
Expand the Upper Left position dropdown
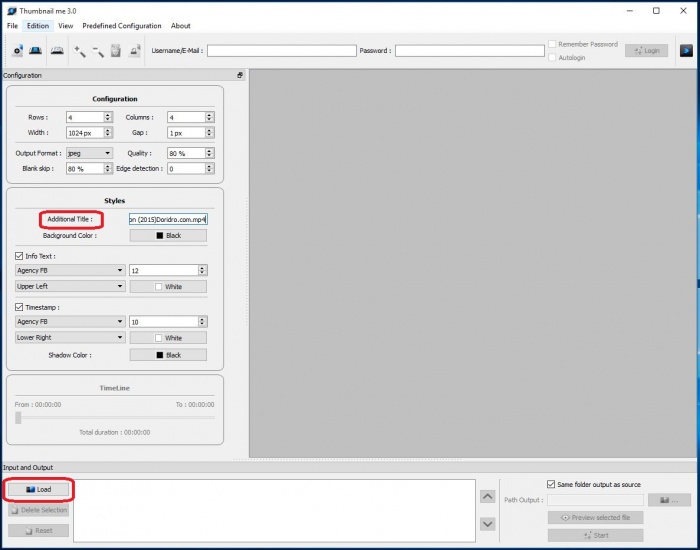click(70, 286)
